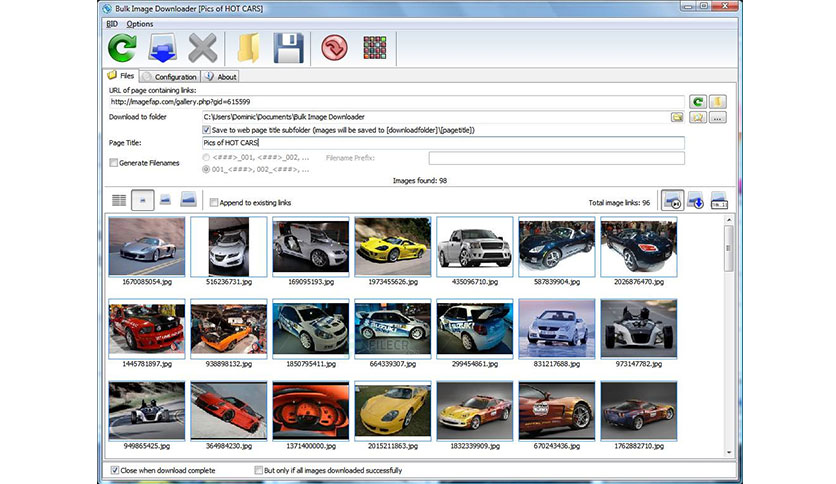Open the BID menu
The width and height of the screenshot is (836, 484).
click(112, 24)
